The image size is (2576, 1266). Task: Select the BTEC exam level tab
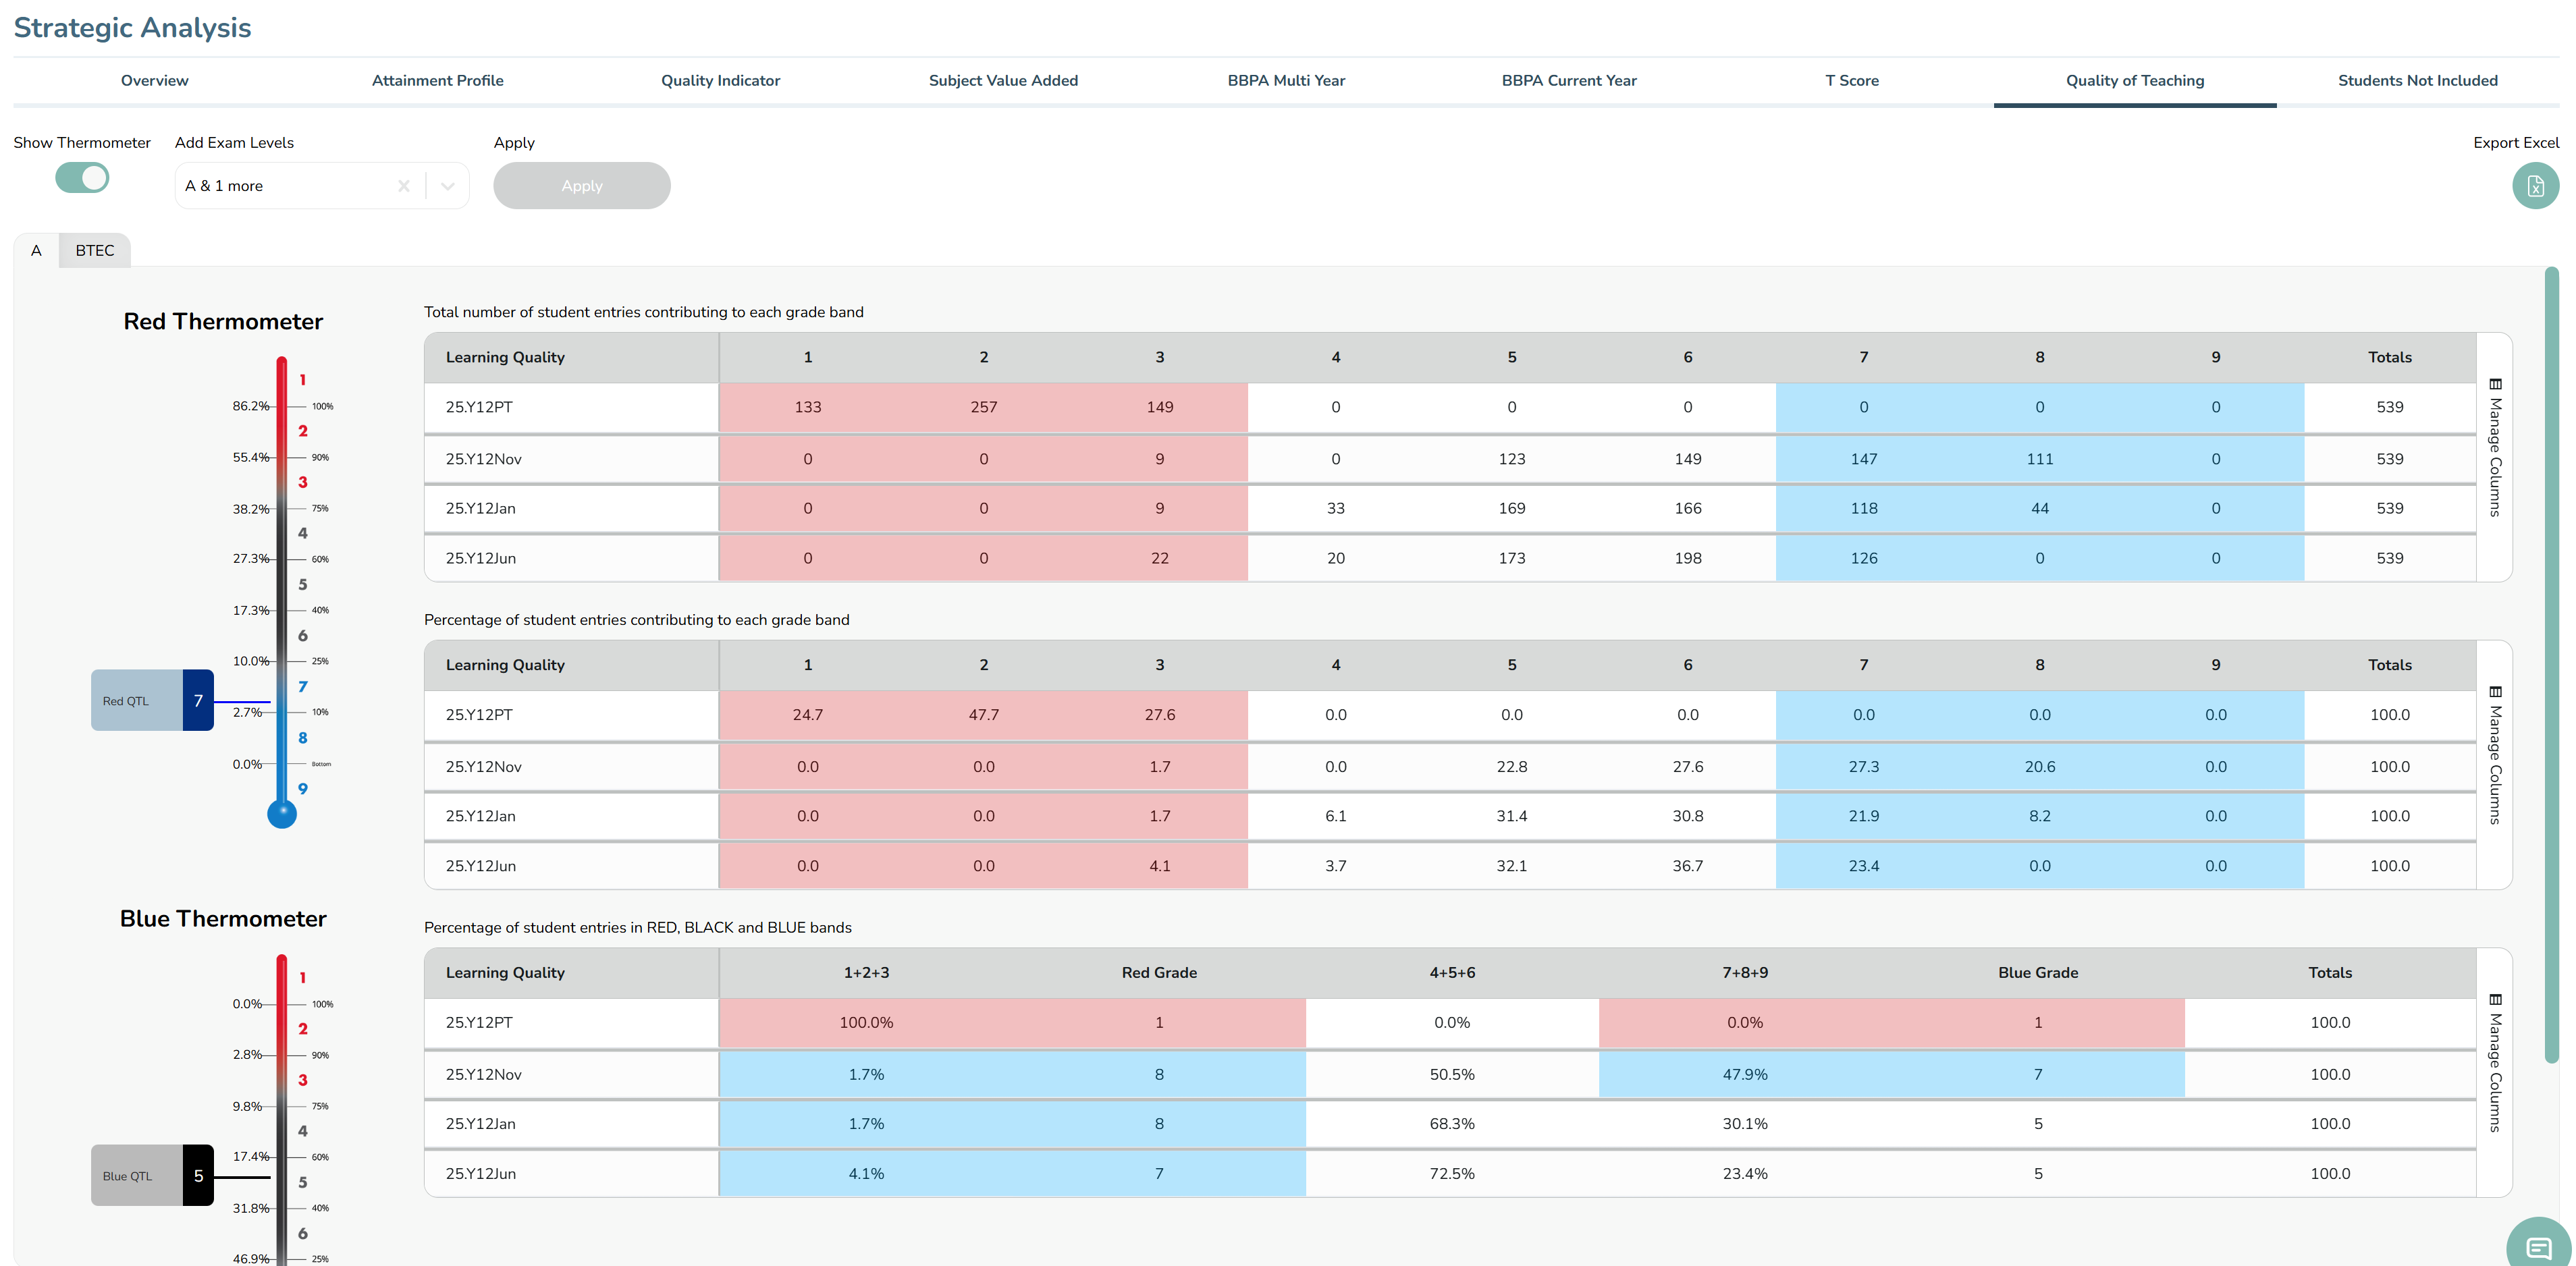pos(95,251)
